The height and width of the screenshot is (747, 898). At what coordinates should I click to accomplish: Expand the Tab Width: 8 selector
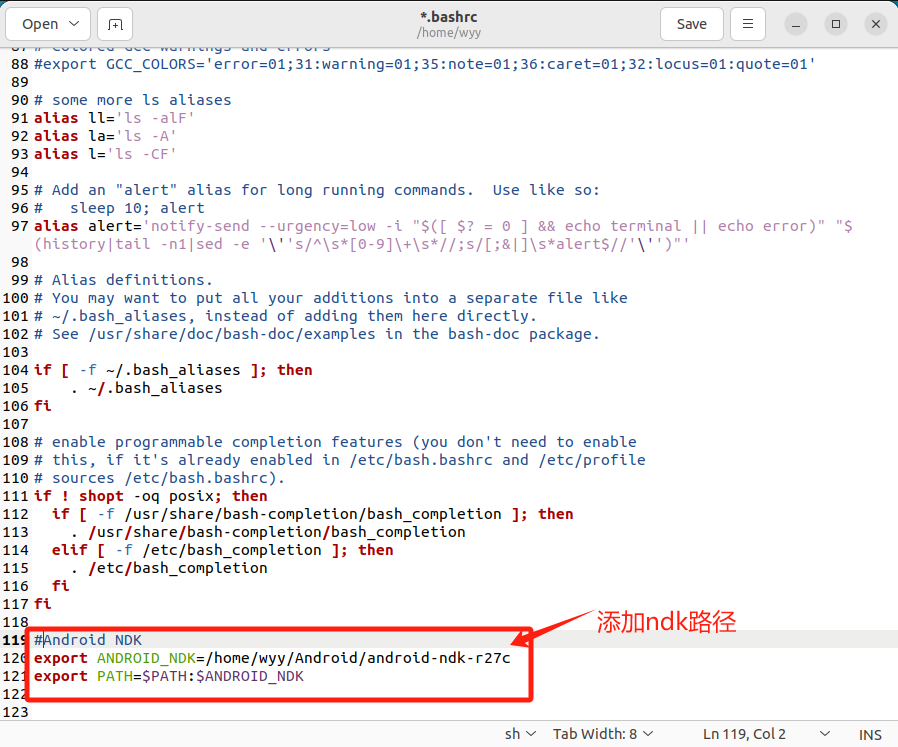[x=603, y=734]
